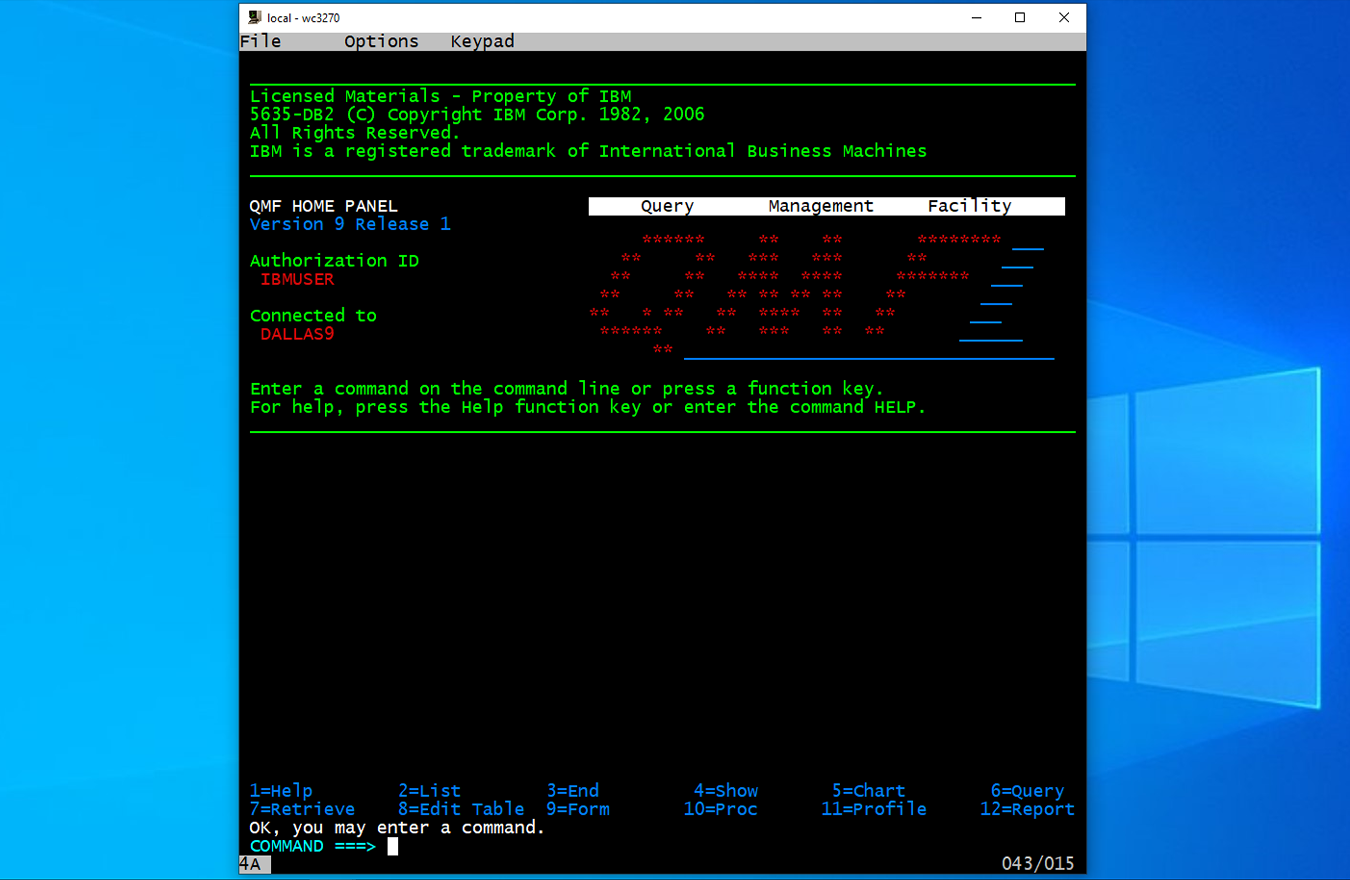Open the Keypad menu
This screenshot has width=1350, height=880.
coord(482,41)
